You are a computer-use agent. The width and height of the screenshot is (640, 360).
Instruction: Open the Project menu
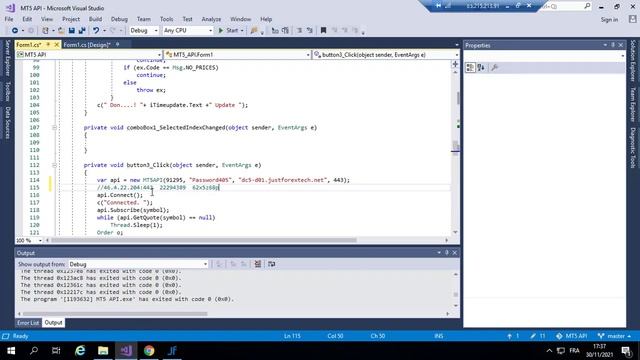(x=71, y=19)
